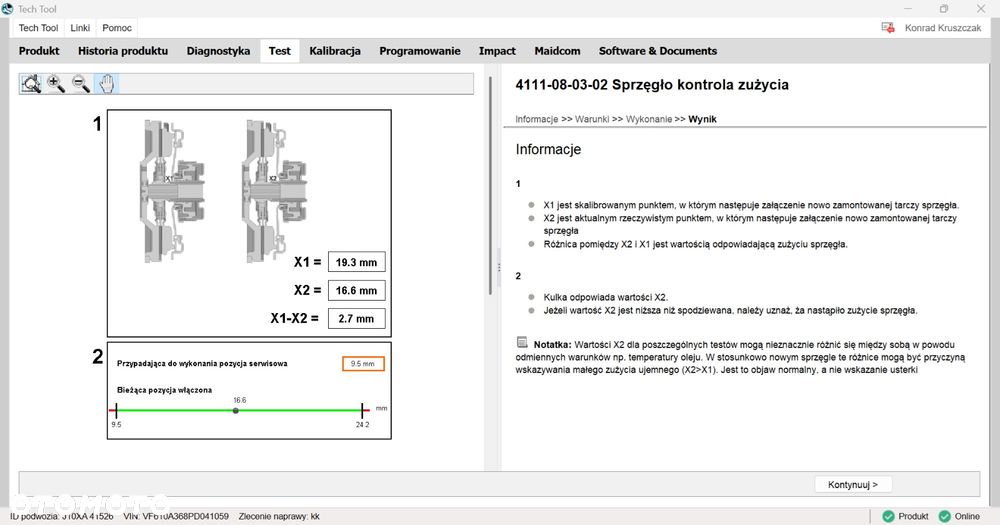1000x525 pixels.
Task: Click the VIN VF610A368PD041059 status text
Action: (176, 516)
